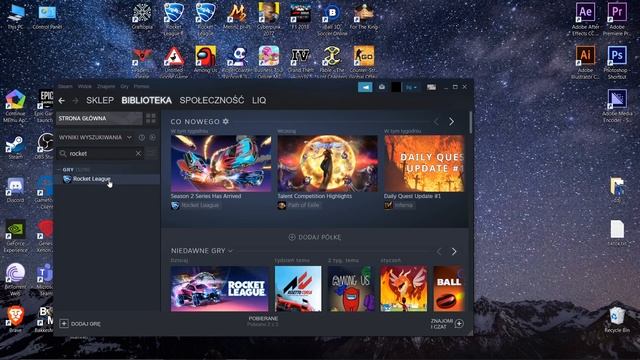
Task: Open NIEDAWNE GRY sort dropdown
Action: point(231,251)
